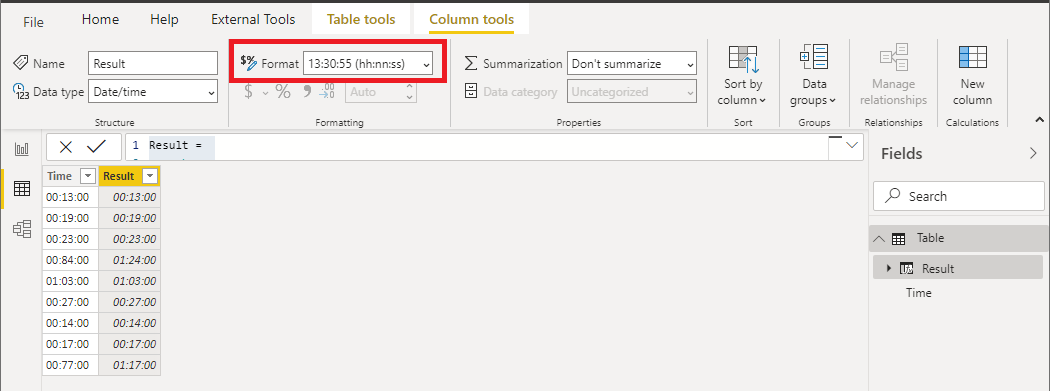Click the currency format dollar icon
This screenshot has height=391, width=1050.
tap(248, 92)
